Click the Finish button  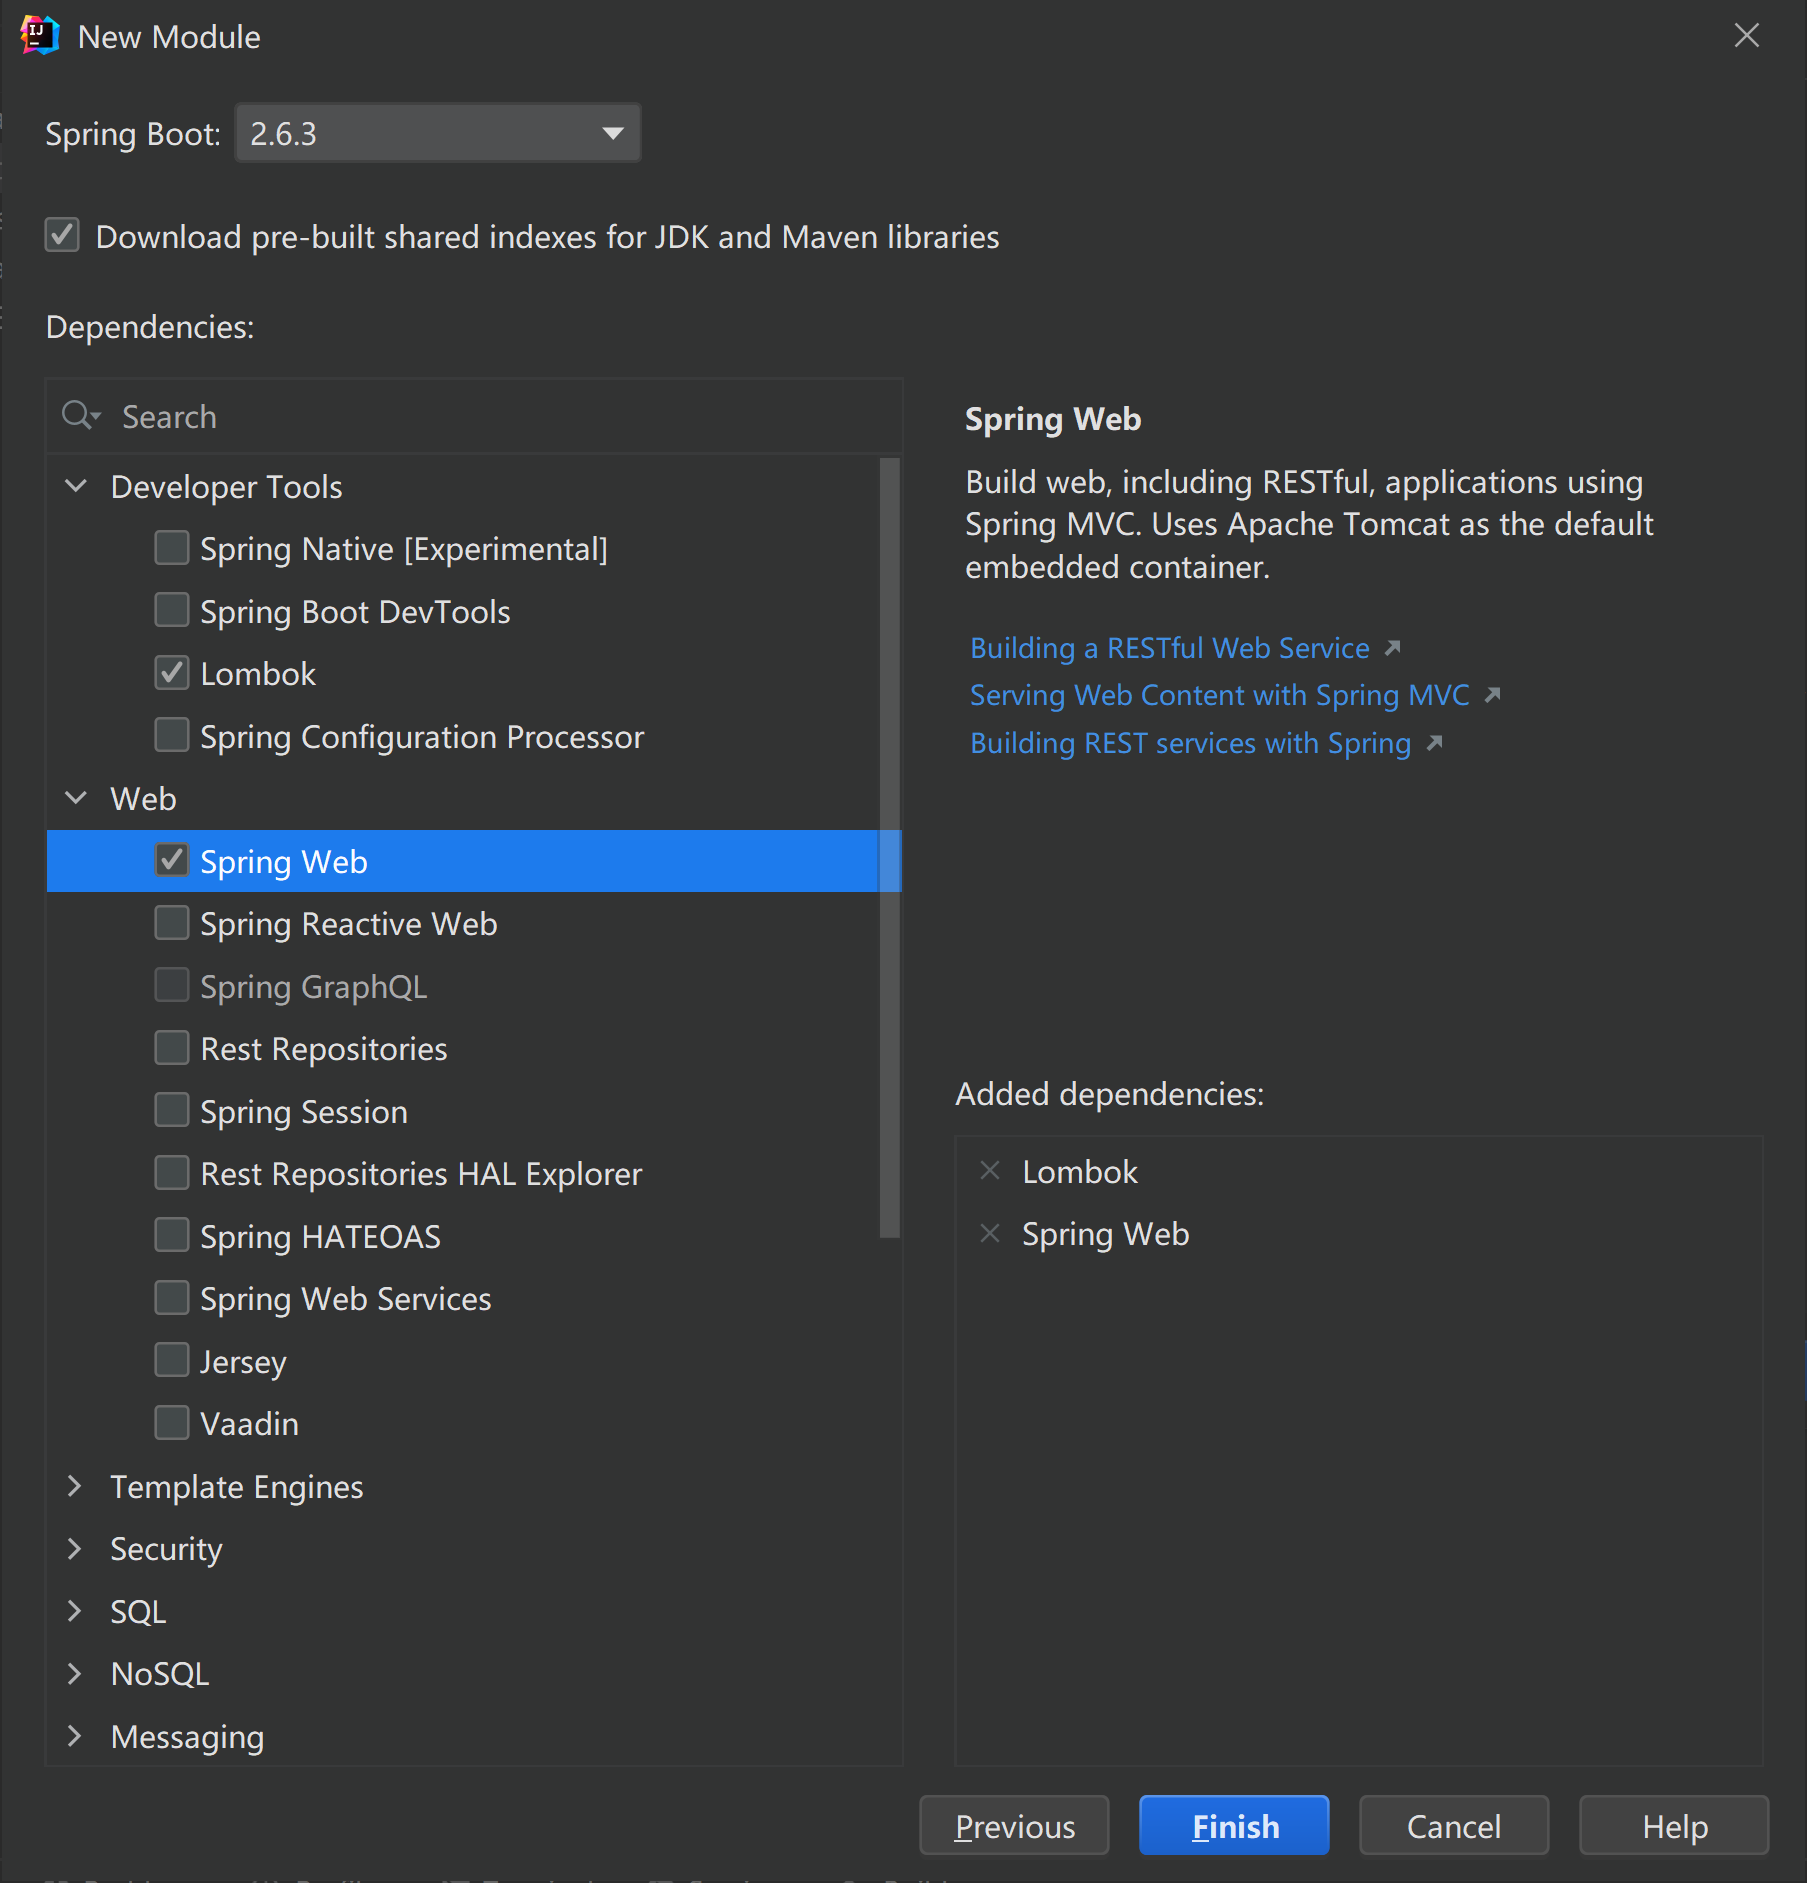(x=1234, y=1826)
